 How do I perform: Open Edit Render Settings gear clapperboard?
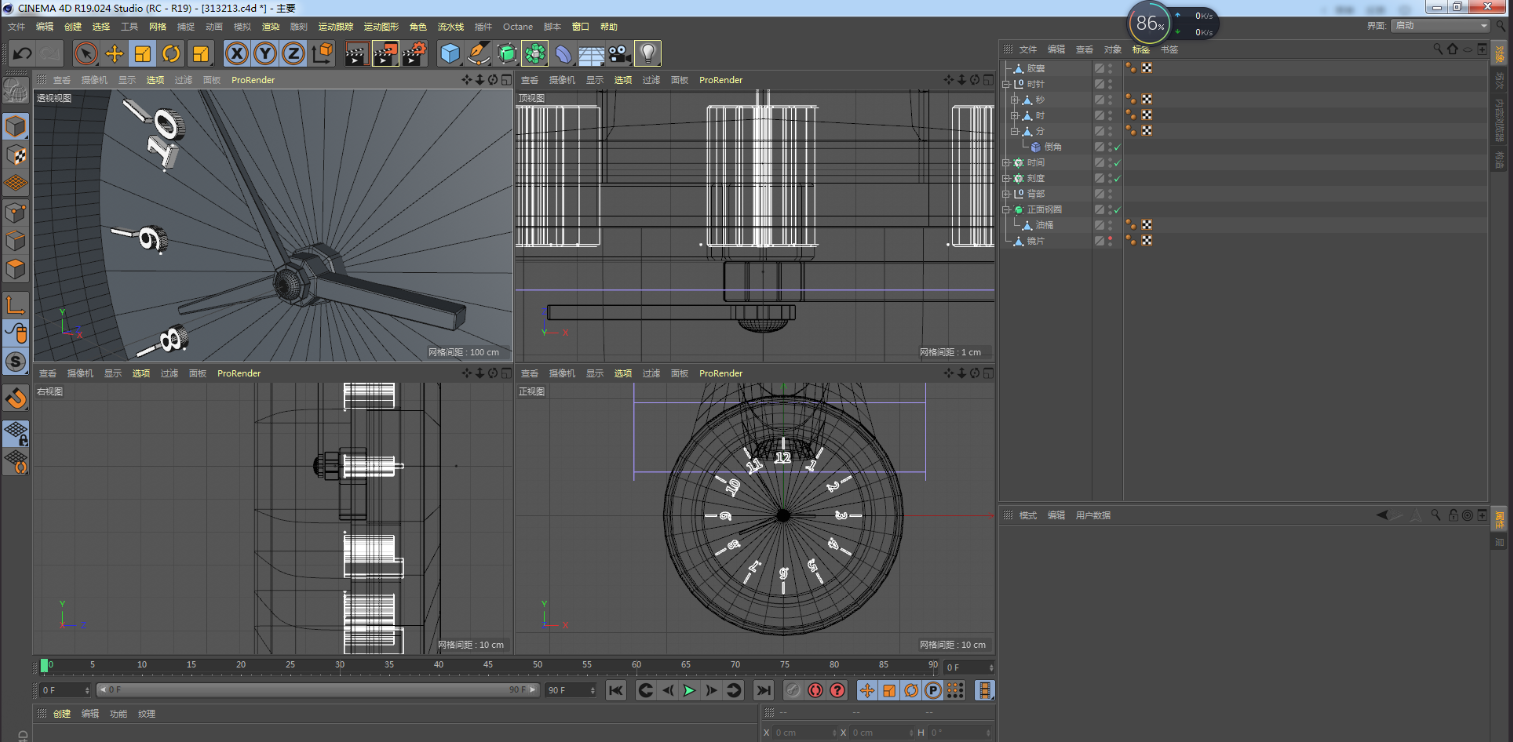414,53
